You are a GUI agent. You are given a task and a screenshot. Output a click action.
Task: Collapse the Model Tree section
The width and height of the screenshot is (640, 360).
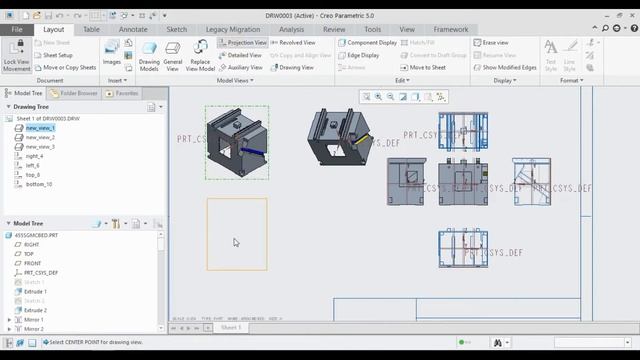pyautogui.click(x=8, y=223)
